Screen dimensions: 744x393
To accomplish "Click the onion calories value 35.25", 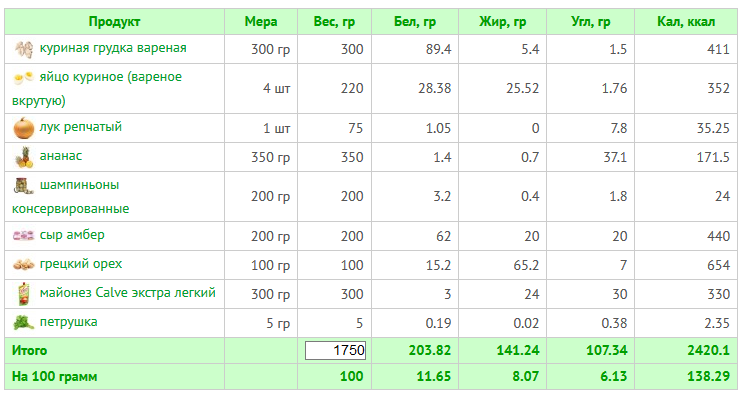I will (x=713, y=129).
